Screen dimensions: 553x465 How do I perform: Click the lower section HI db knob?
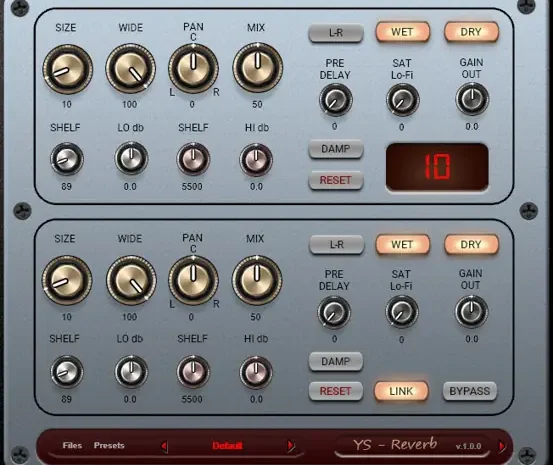point(256,373)
